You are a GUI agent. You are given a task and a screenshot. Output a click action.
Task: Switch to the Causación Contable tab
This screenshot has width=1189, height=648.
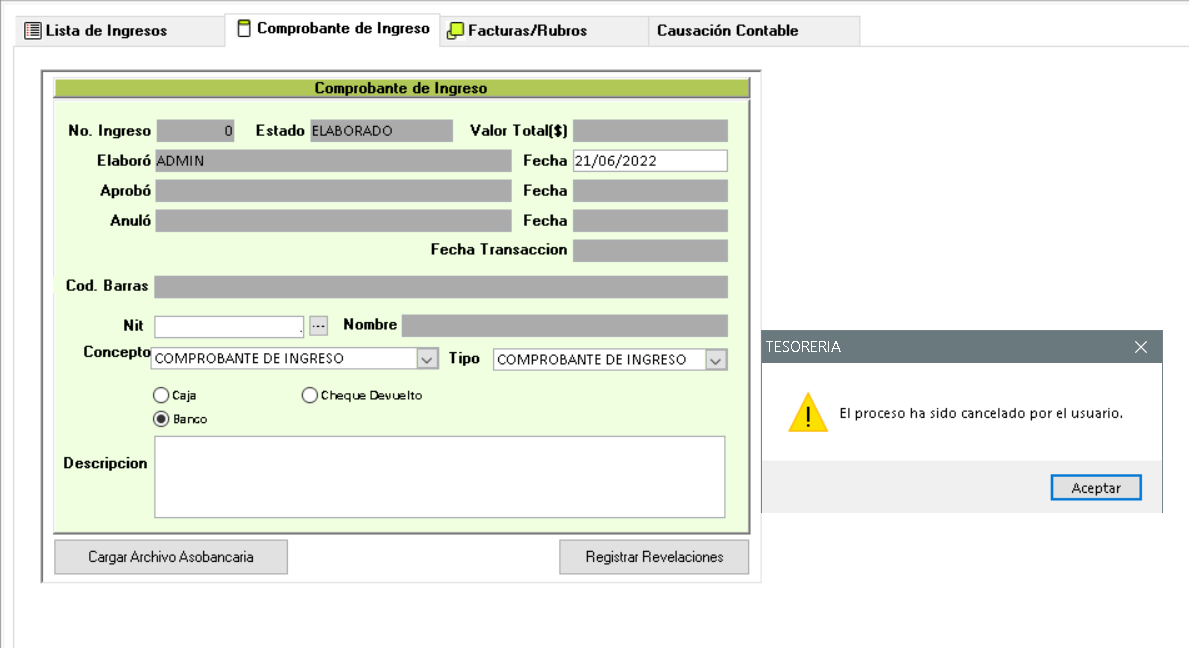(727, 31)
